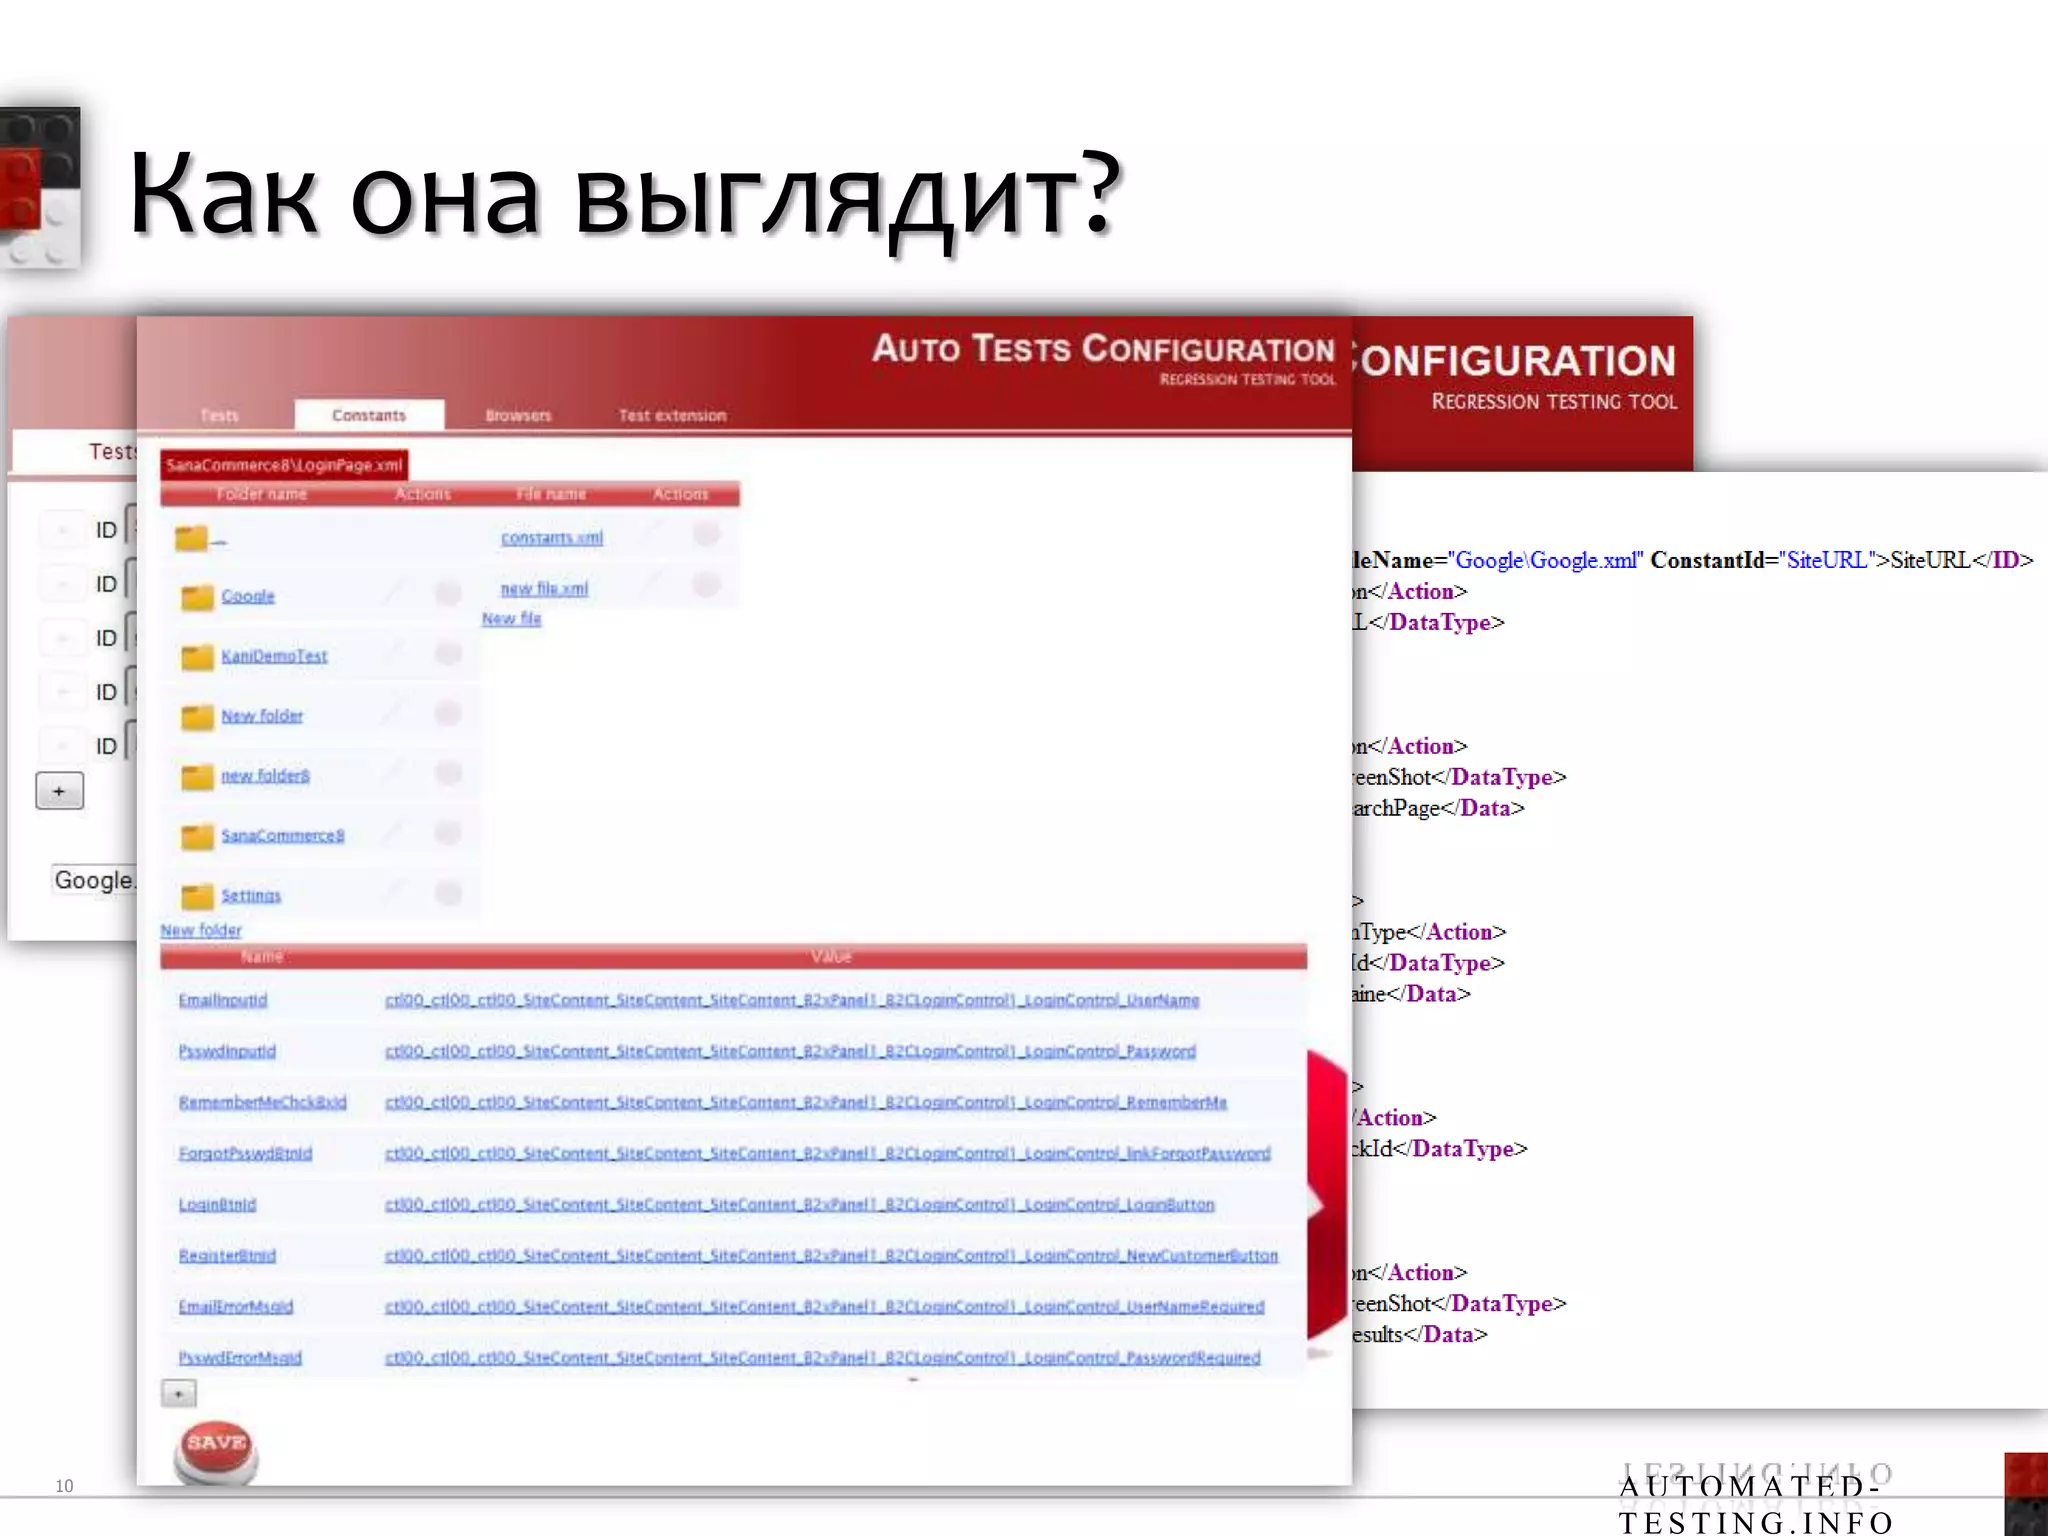Open the KaniDemoTest folder link

coord(274,656)
